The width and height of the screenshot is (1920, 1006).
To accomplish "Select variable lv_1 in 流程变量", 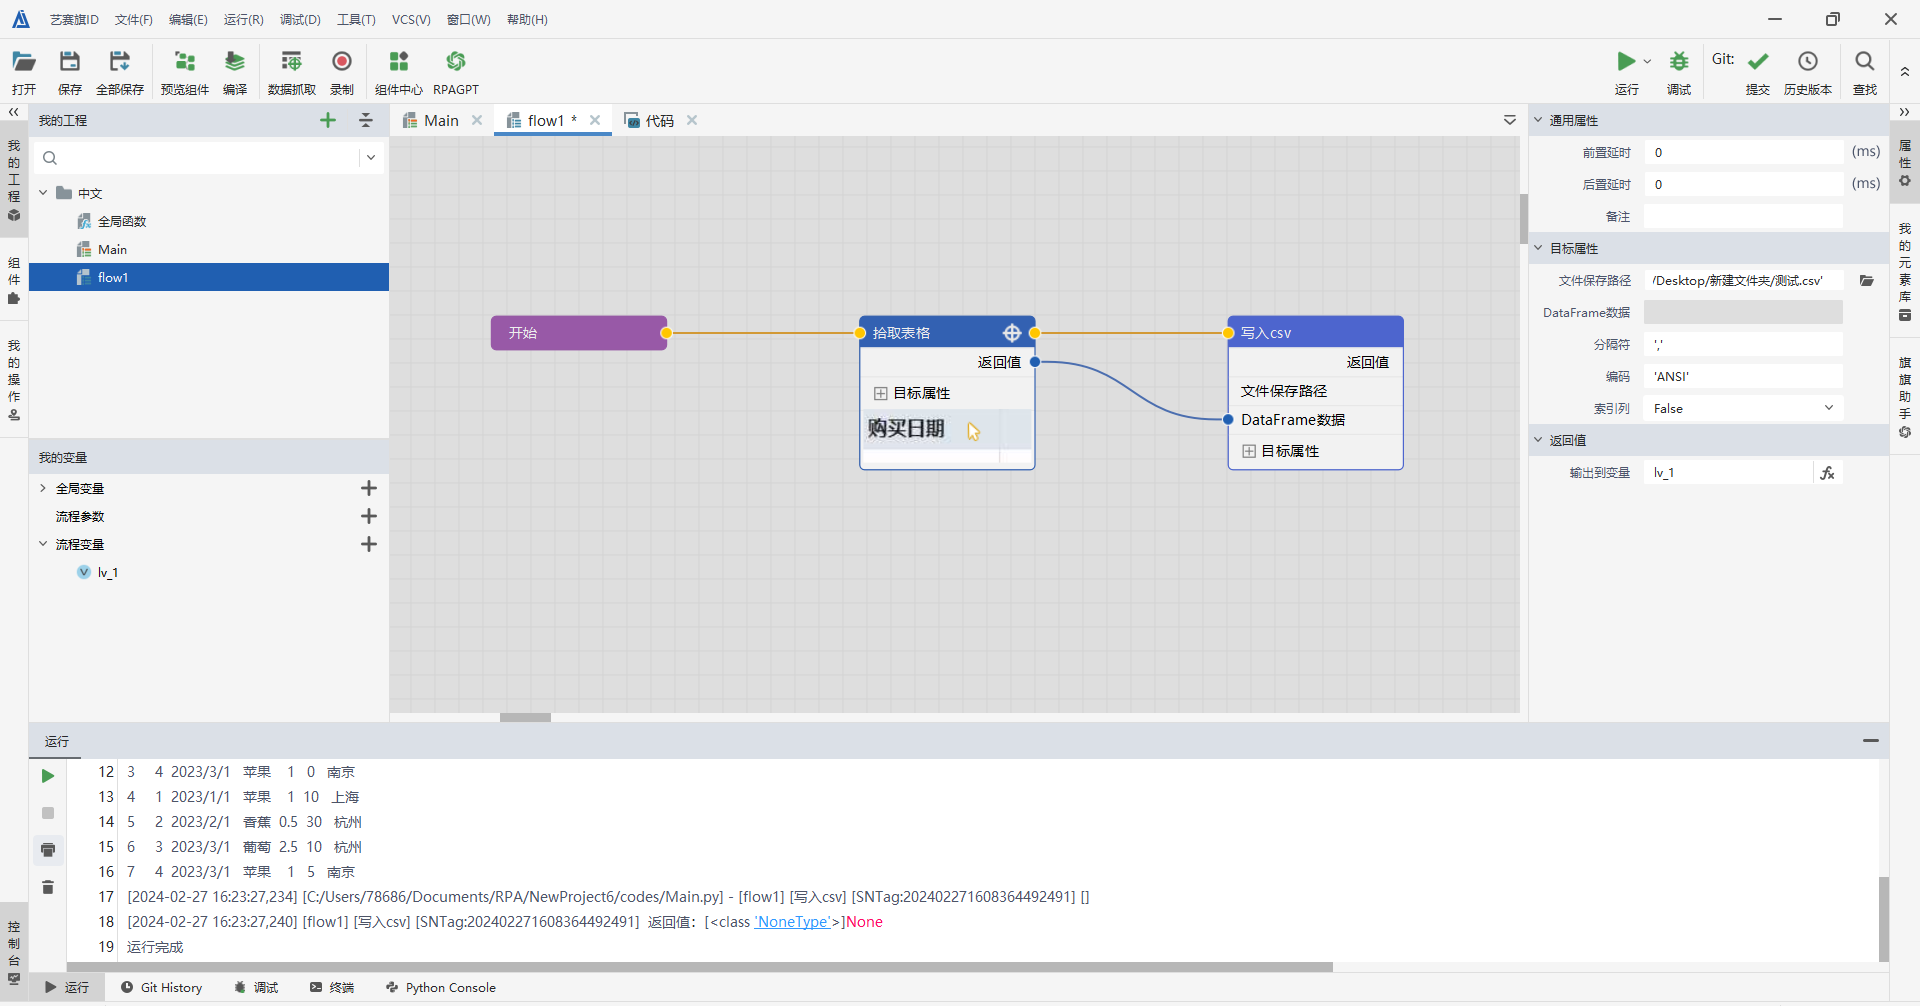I will pyautogui.click(x=108, y=572).
